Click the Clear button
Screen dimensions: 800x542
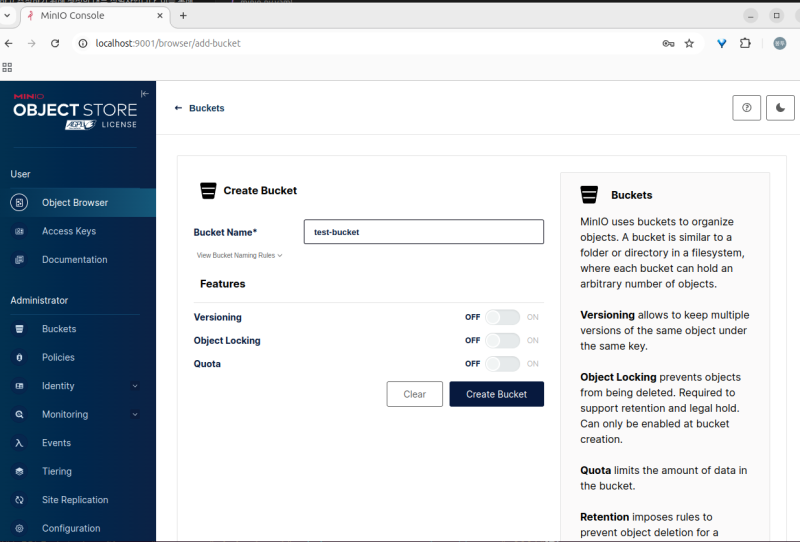tap(414, 394)
